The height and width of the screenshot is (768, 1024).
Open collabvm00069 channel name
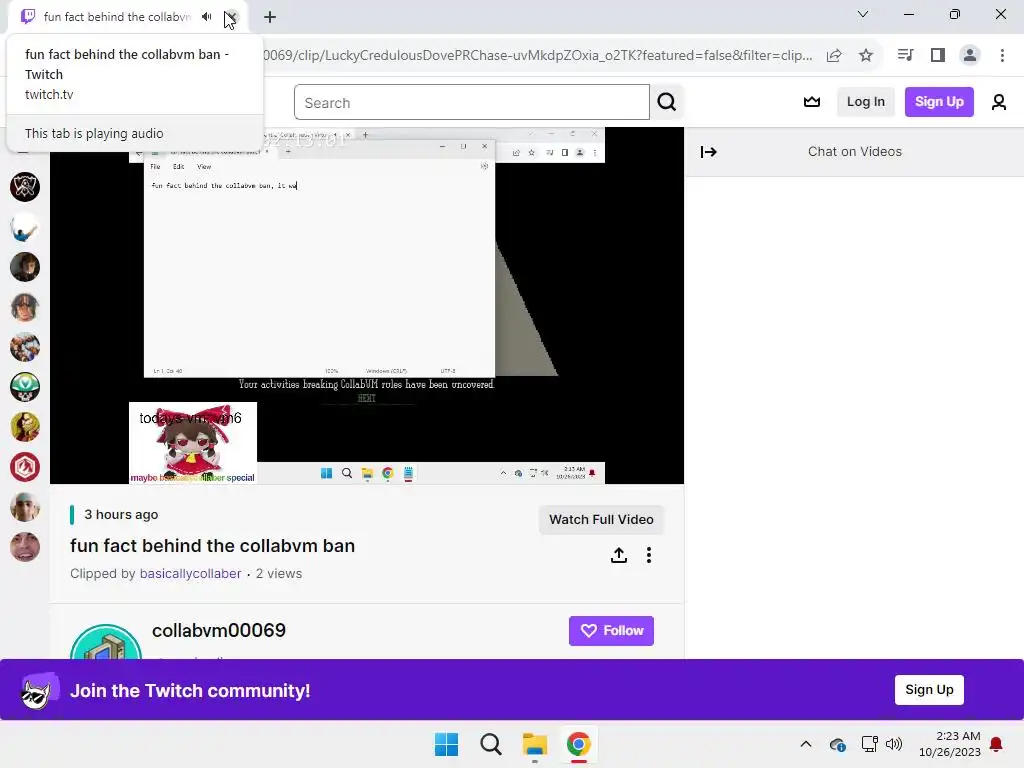click(219, 630)
